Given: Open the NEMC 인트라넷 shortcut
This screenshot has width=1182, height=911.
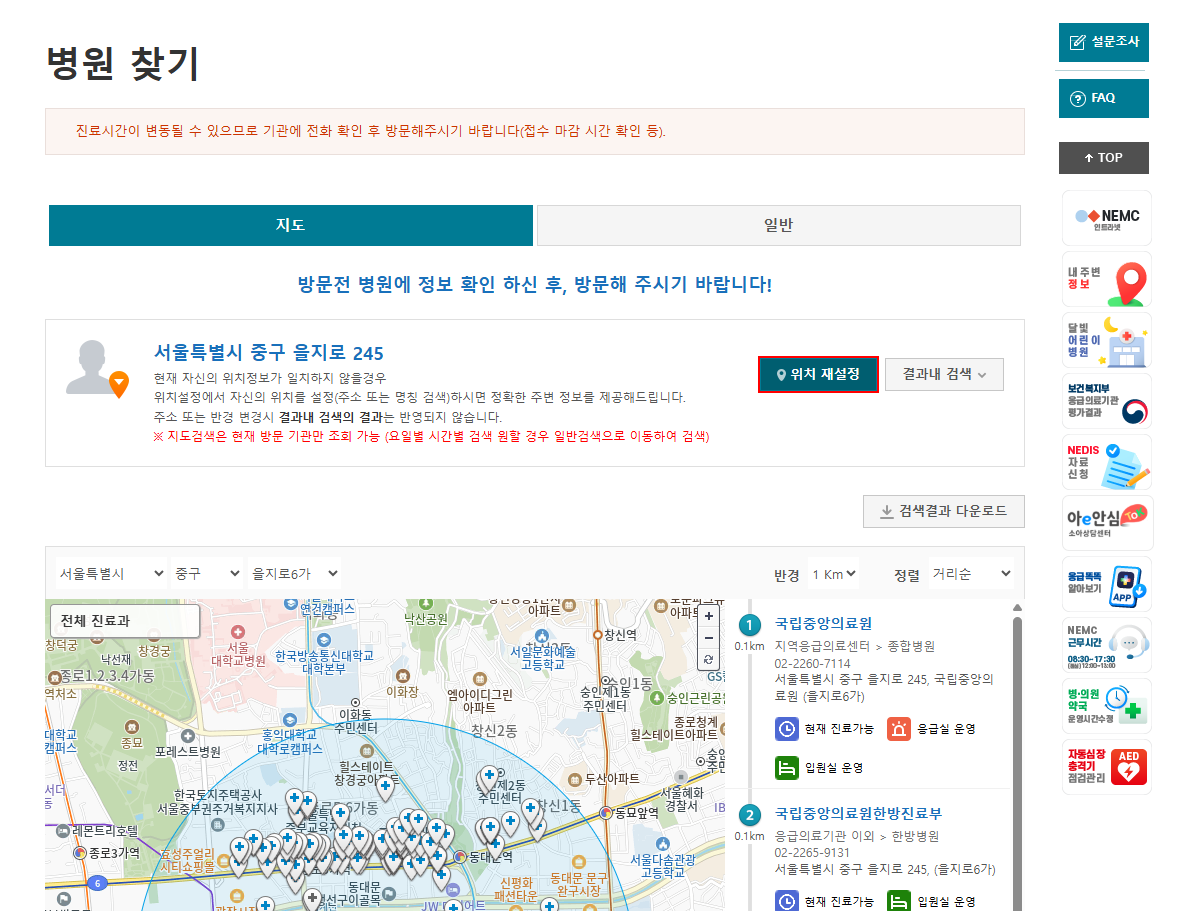Looking at the screenshot, I should click(x=1107, y=219).
